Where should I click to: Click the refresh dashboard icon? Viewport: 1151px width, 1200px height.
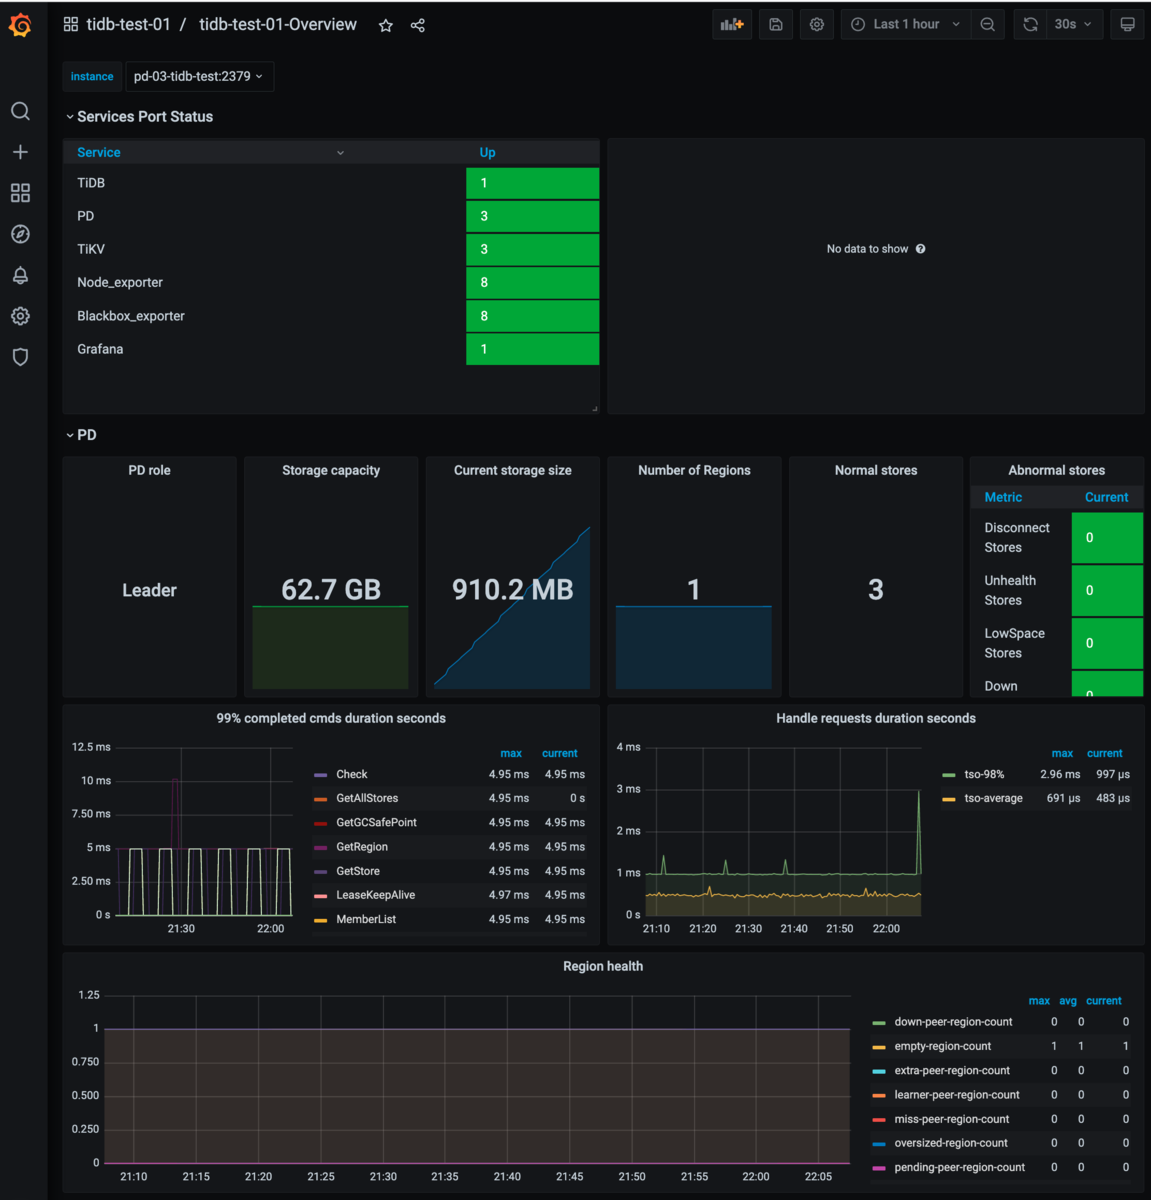point(1030,24)
